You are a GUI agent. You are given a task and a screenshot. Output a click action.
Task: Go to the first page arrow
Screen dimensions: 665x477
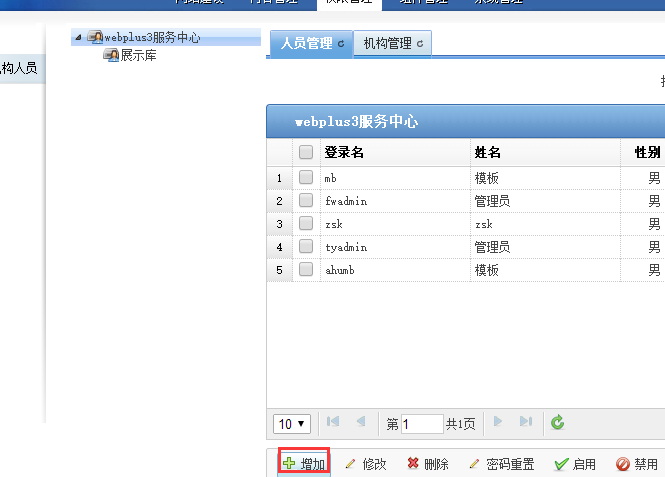333,423
